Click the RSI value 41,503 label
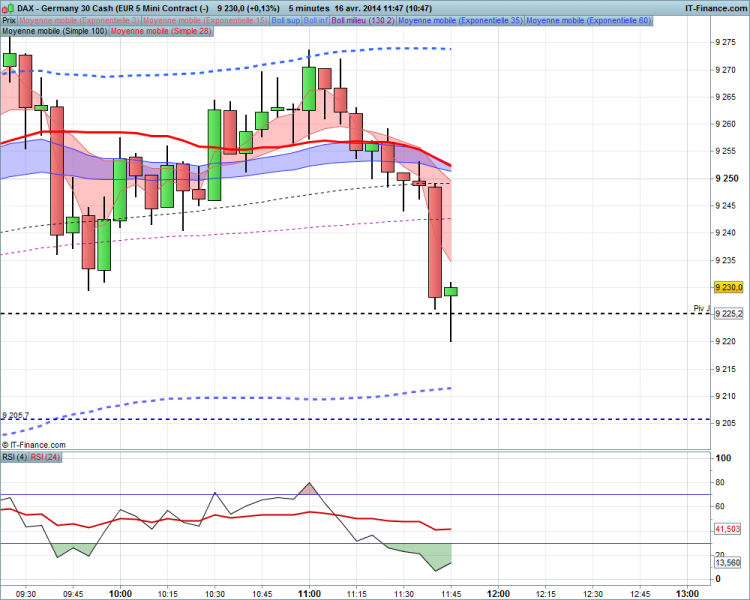 pos(728,529)
